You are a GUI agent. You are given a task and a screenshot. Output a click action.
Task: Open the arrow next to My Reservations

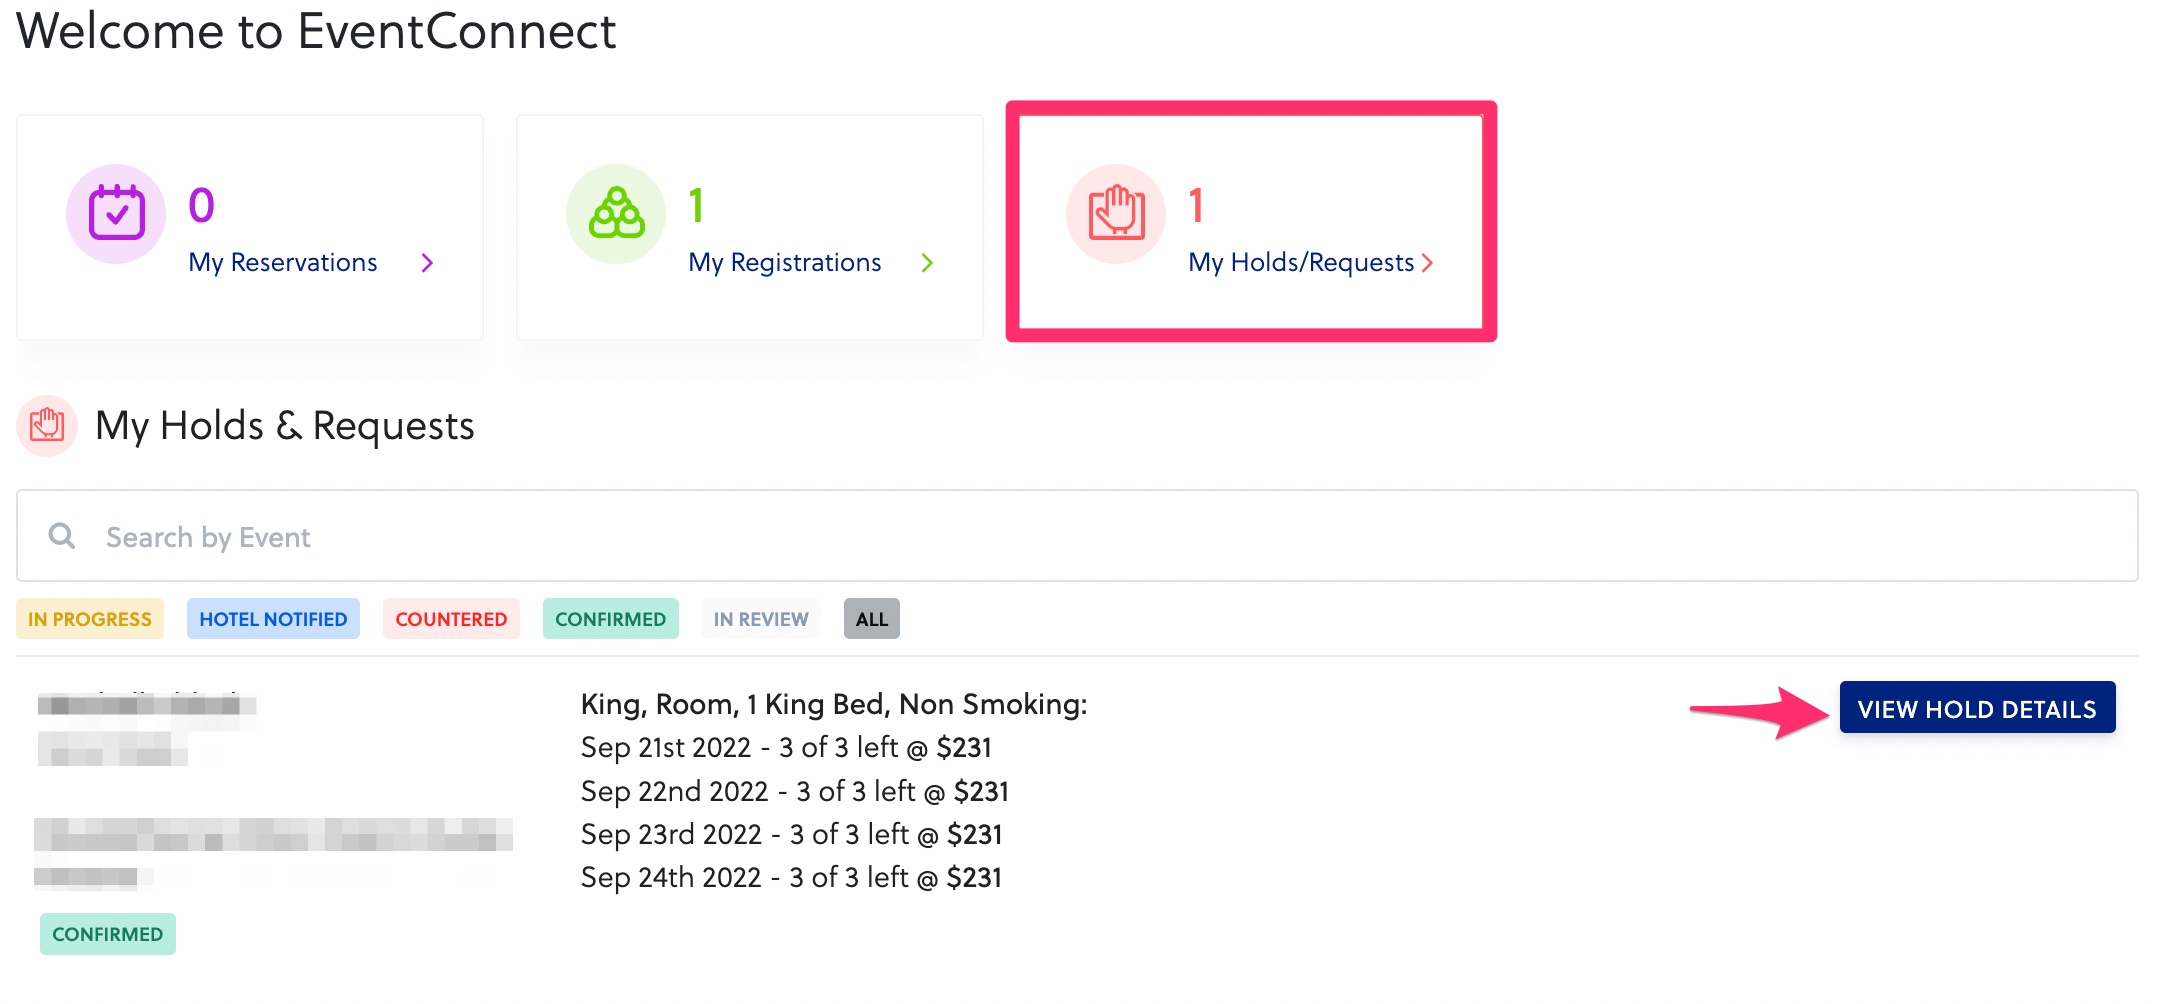(427, 263)
